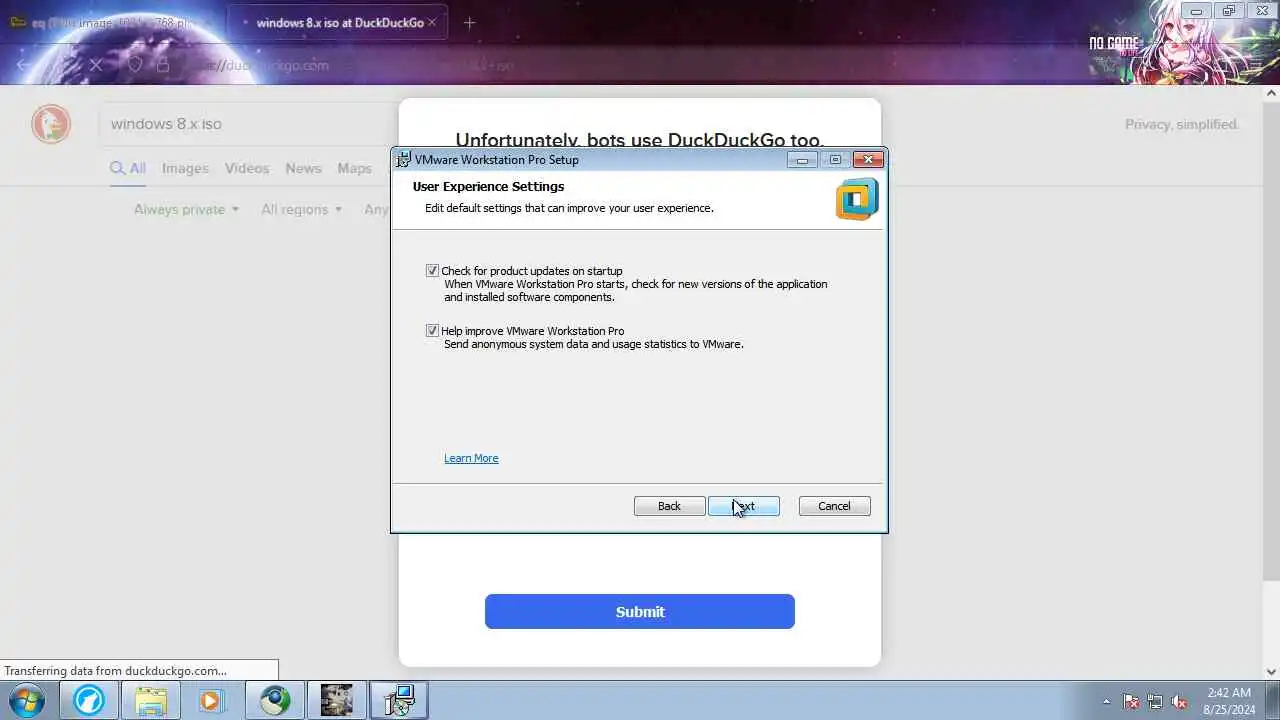Image resolution: width=1280 pixels, height=720 pixels.
Task: Uncheck 'Check for product updates on startup'
Action: [432, 271]
